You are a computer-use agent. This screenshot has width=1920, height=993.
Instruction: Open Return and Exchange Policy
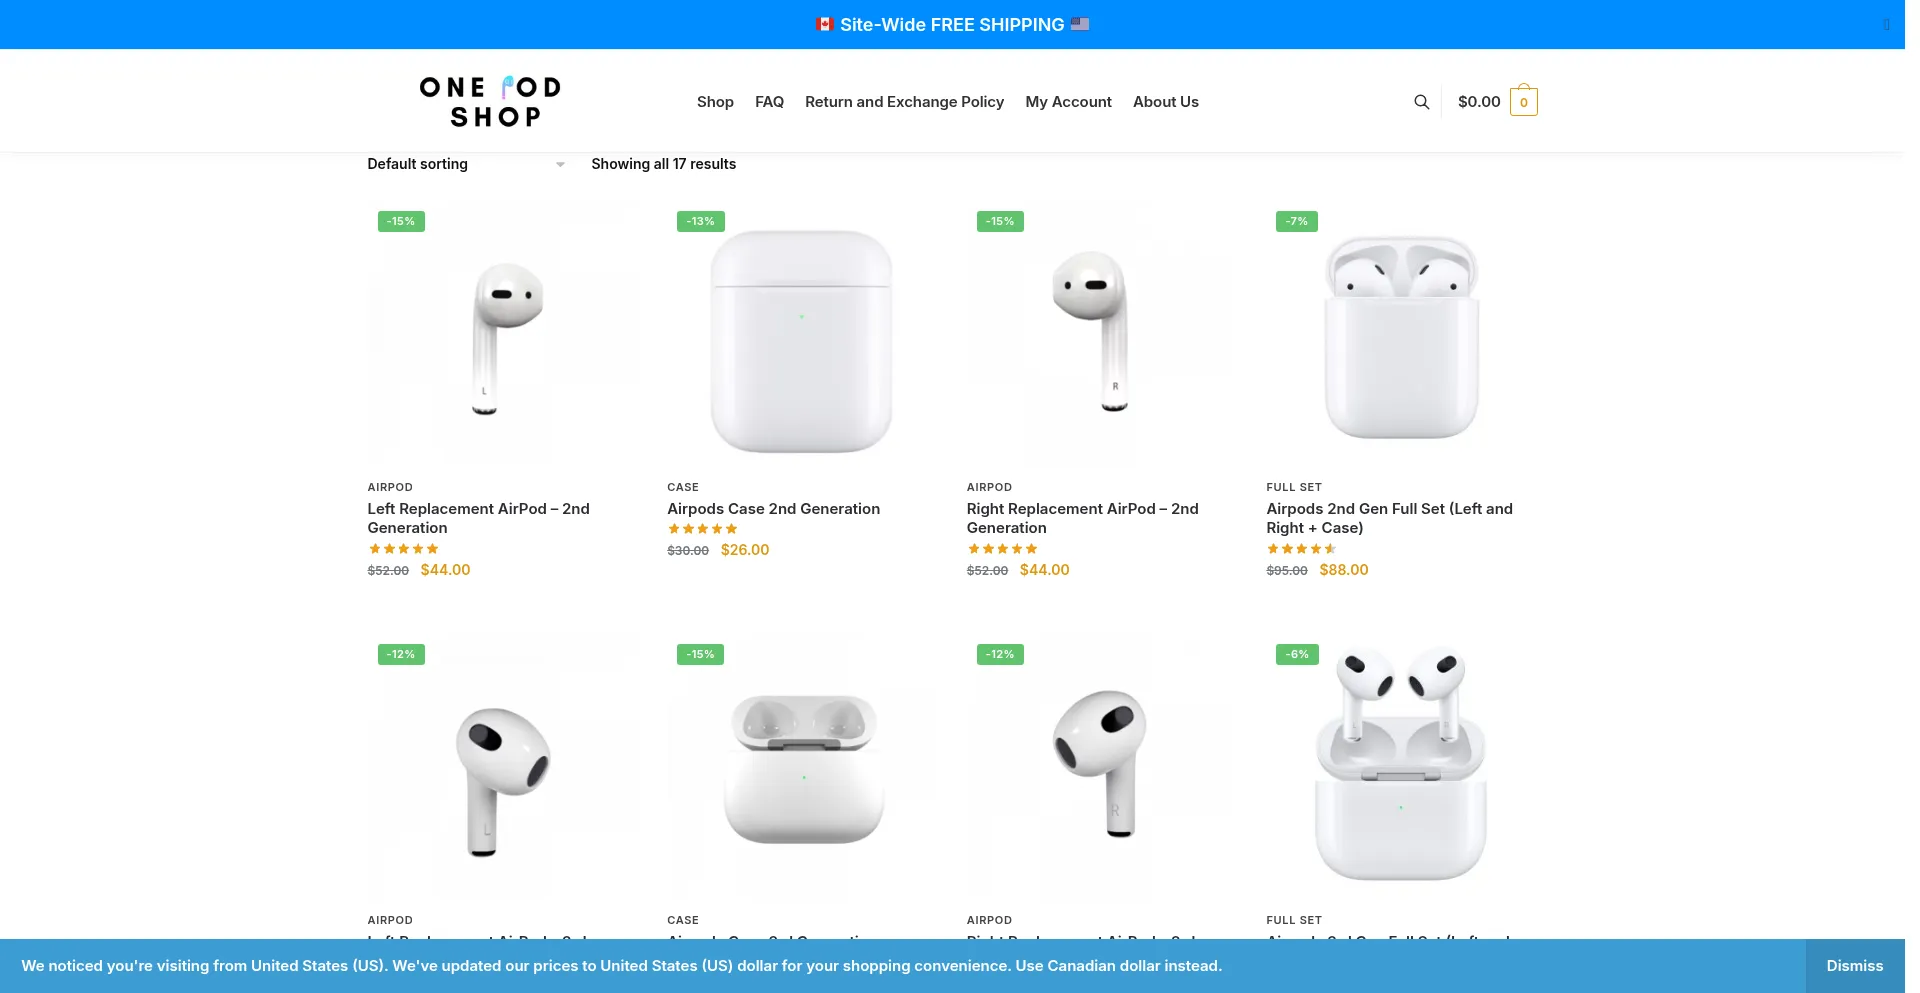[x=904, y=101]
